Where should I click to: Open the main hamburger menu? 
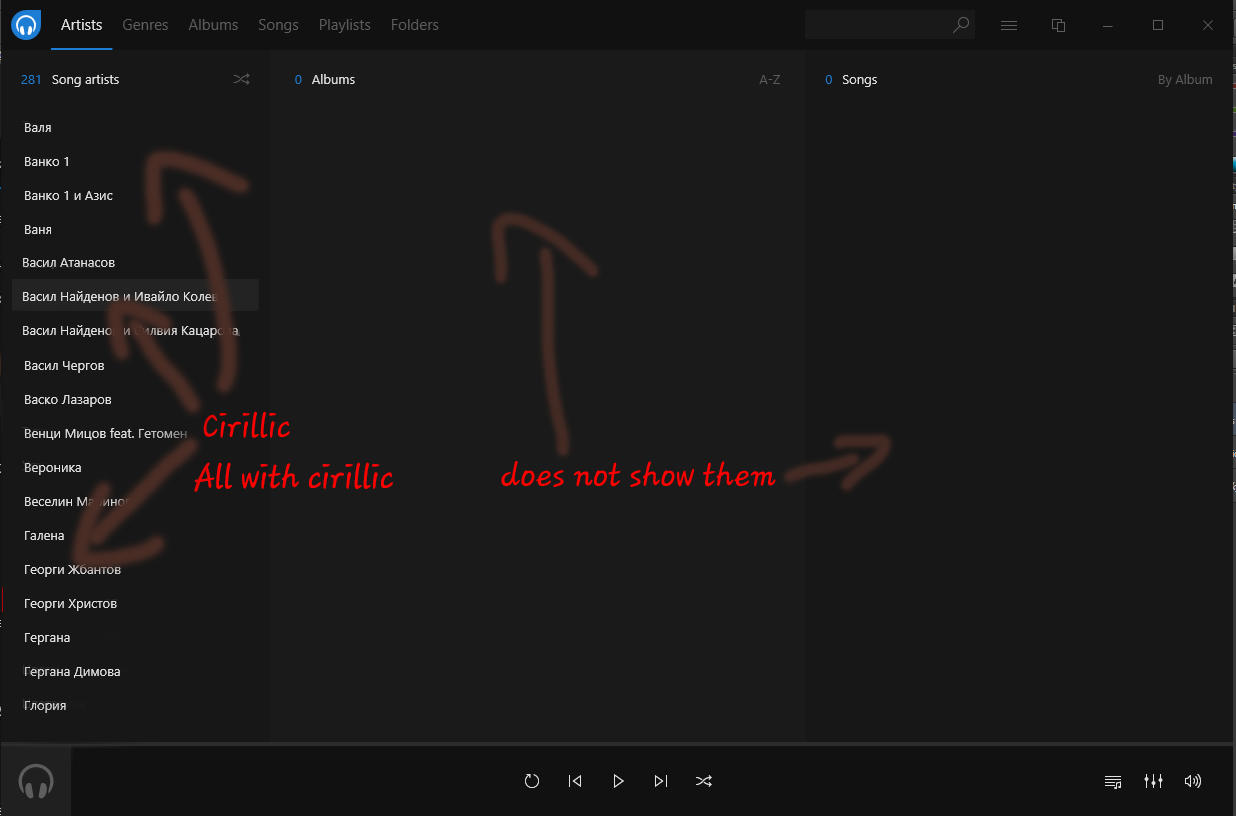pyautogui.click(x=1008, y=25)
